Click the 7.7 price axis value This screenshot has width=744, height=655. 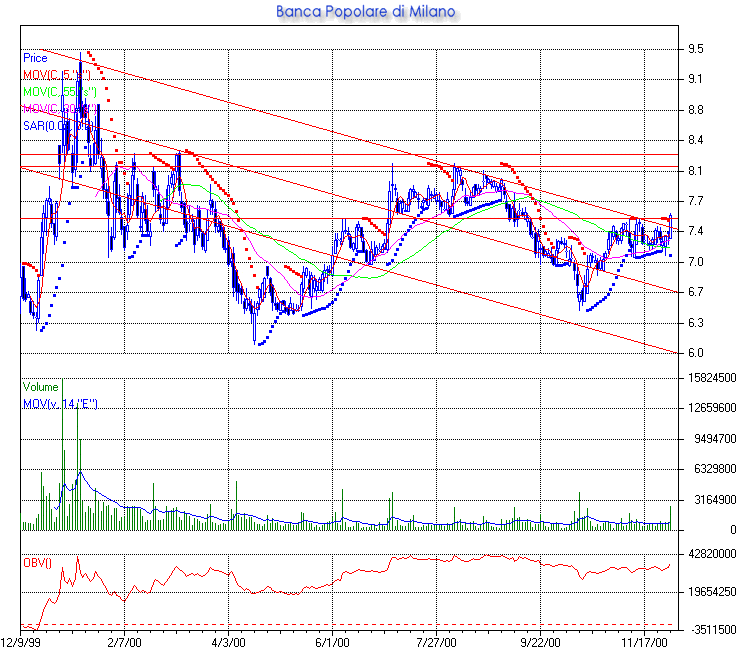[x=696, y=201]
